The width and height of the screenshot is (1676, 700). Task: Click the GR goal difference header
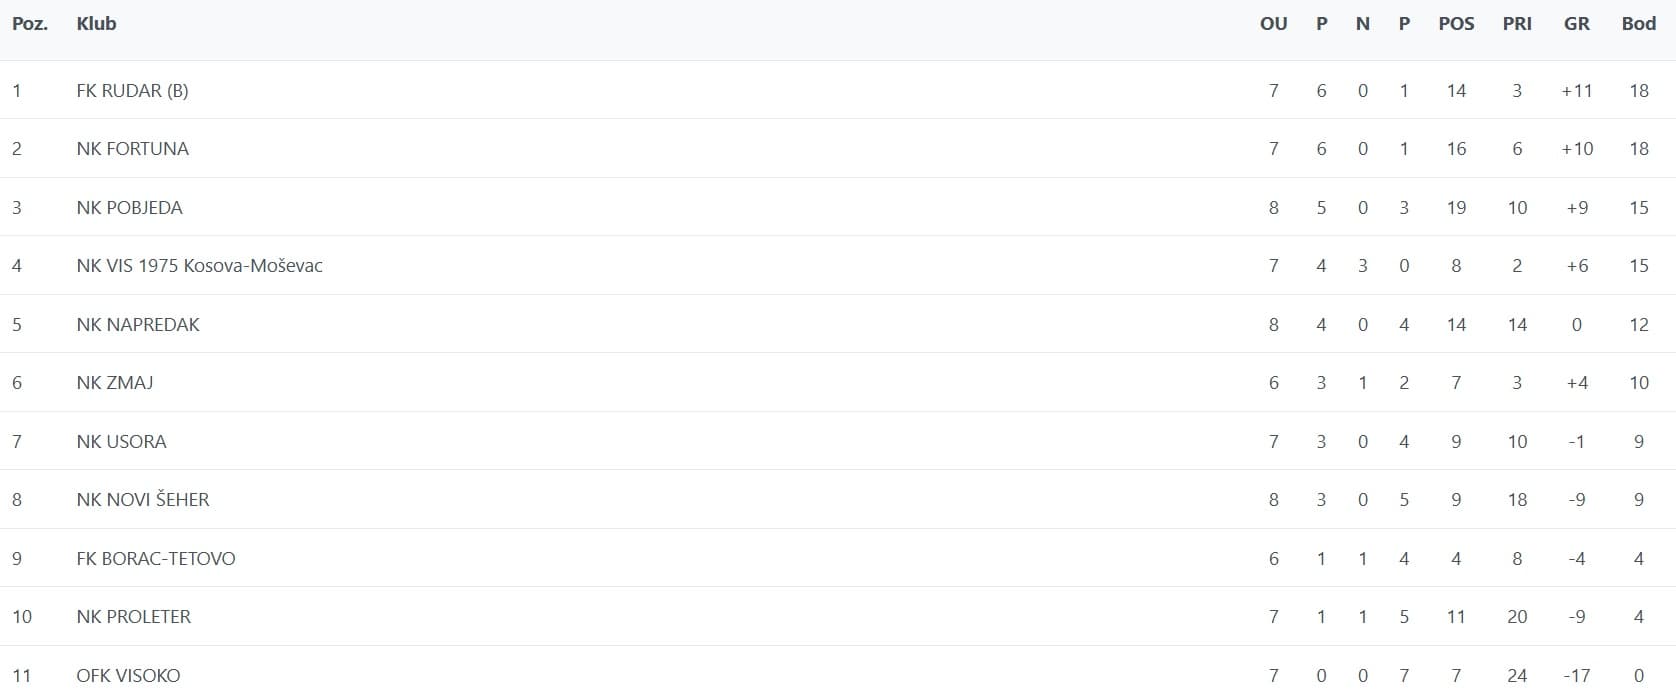1576,24
